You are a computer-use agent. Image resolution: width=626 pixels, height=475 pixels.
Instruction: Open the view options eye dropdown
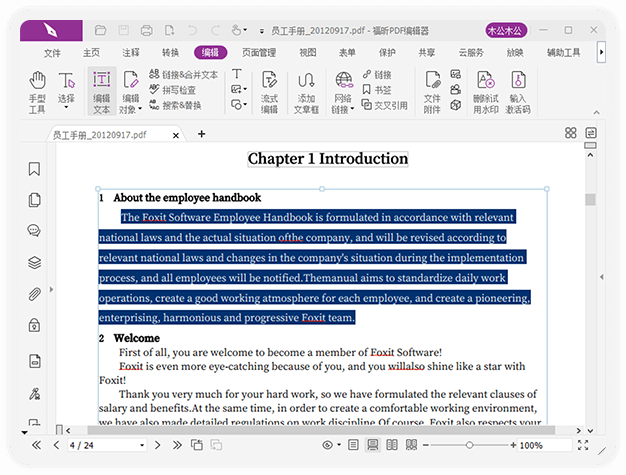click(339, 445)
